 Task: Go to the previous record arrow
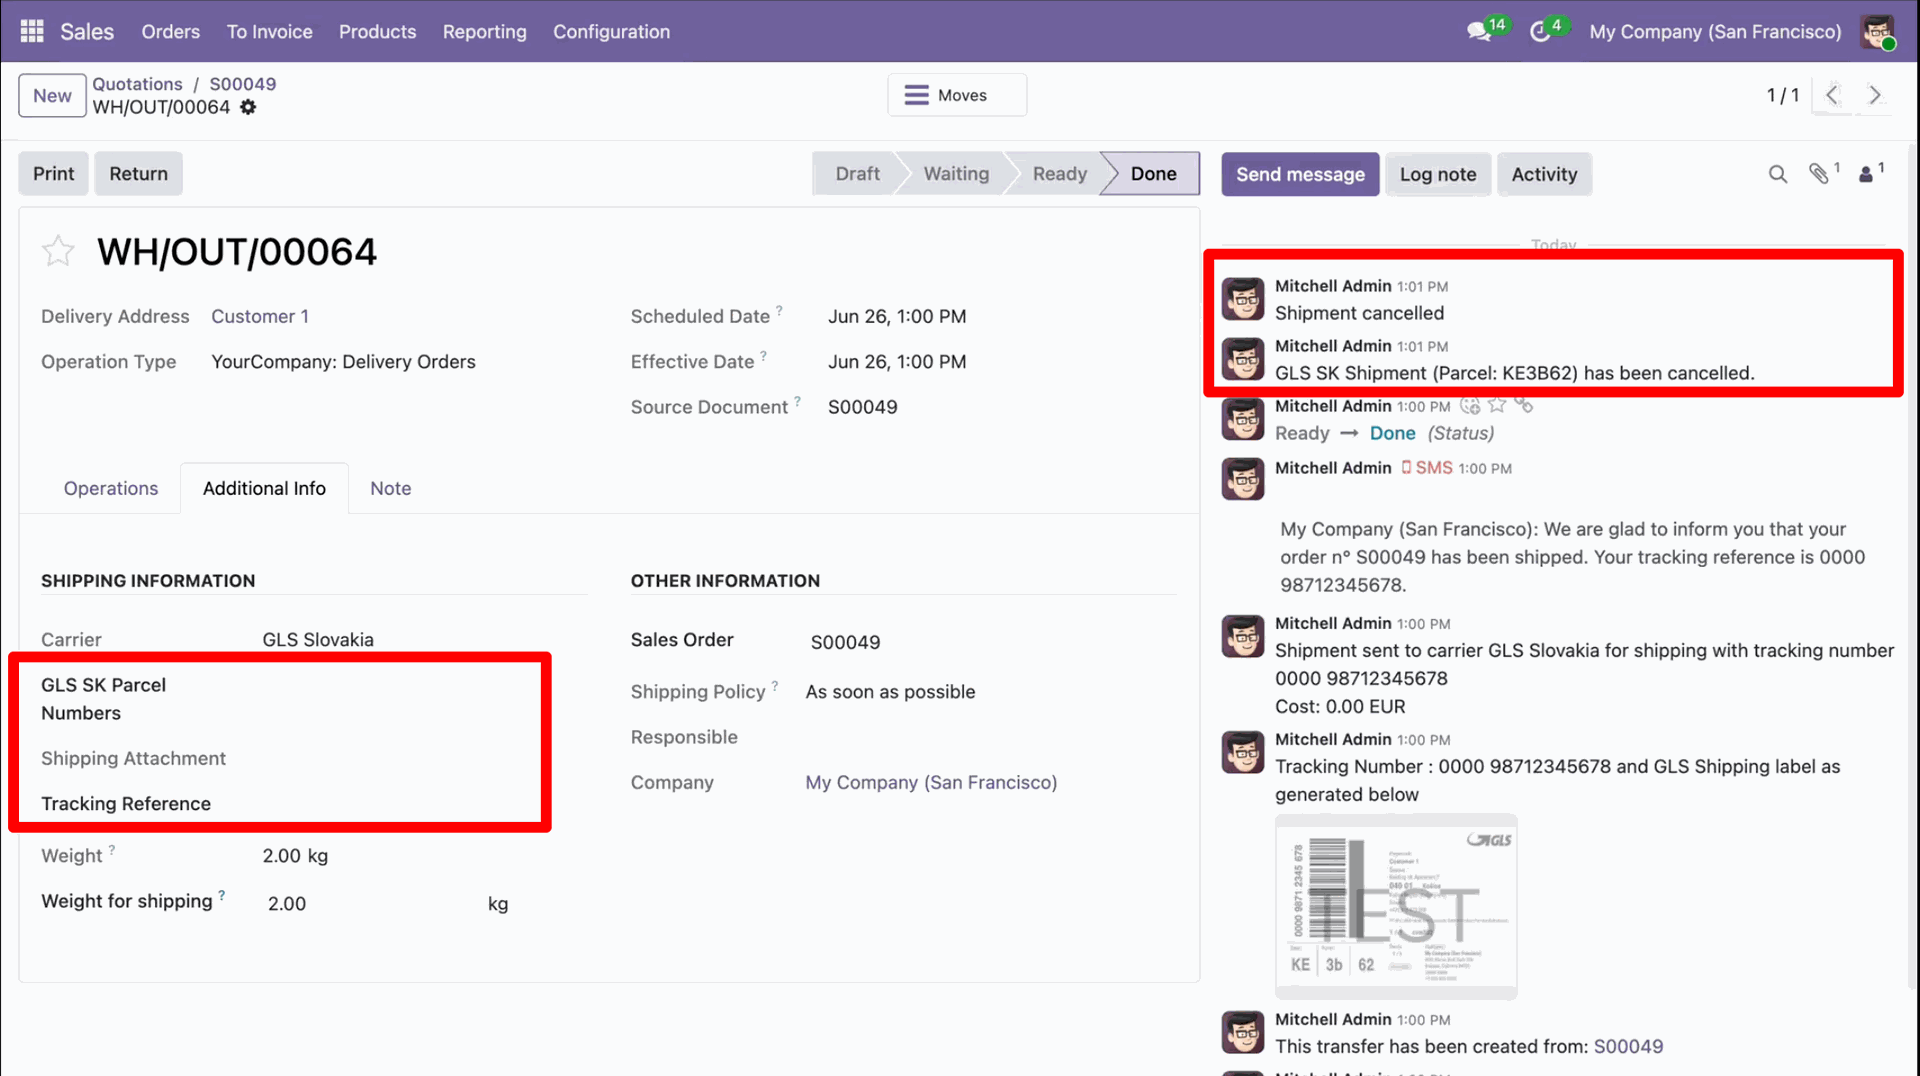(x=1832, y=95)
